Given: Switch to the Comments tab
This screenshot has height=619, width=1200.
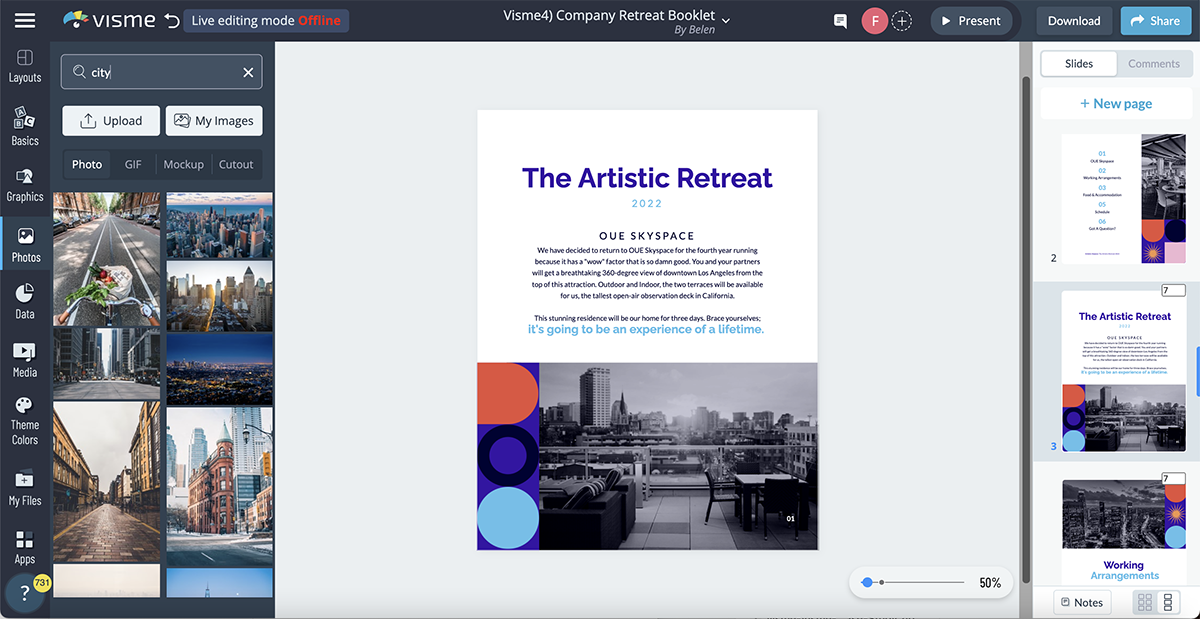Looking at the screenshot, I should [1153, 64].
